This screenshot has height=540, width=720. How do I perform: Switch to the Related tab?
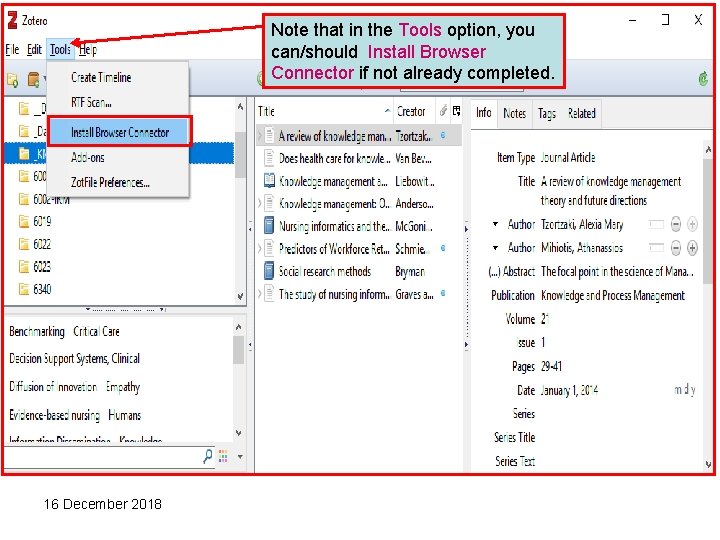(581, 113)
